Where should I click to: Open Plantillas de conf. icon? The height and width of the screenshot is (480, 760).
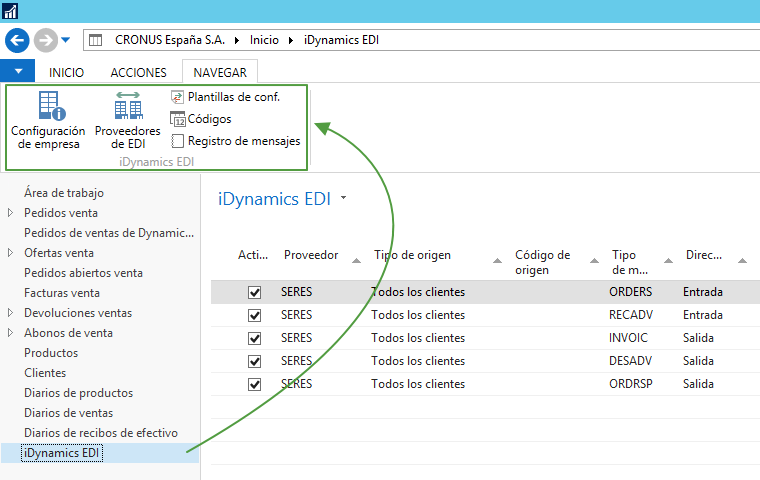pos(177,97)
